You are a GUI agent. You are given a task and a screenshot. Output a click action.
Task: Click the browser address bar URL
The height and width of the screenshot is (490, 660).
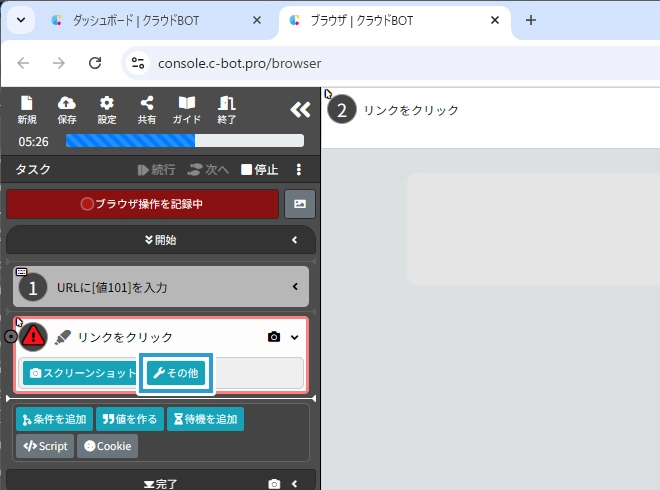pyautogui.click(x=240, y=63)
